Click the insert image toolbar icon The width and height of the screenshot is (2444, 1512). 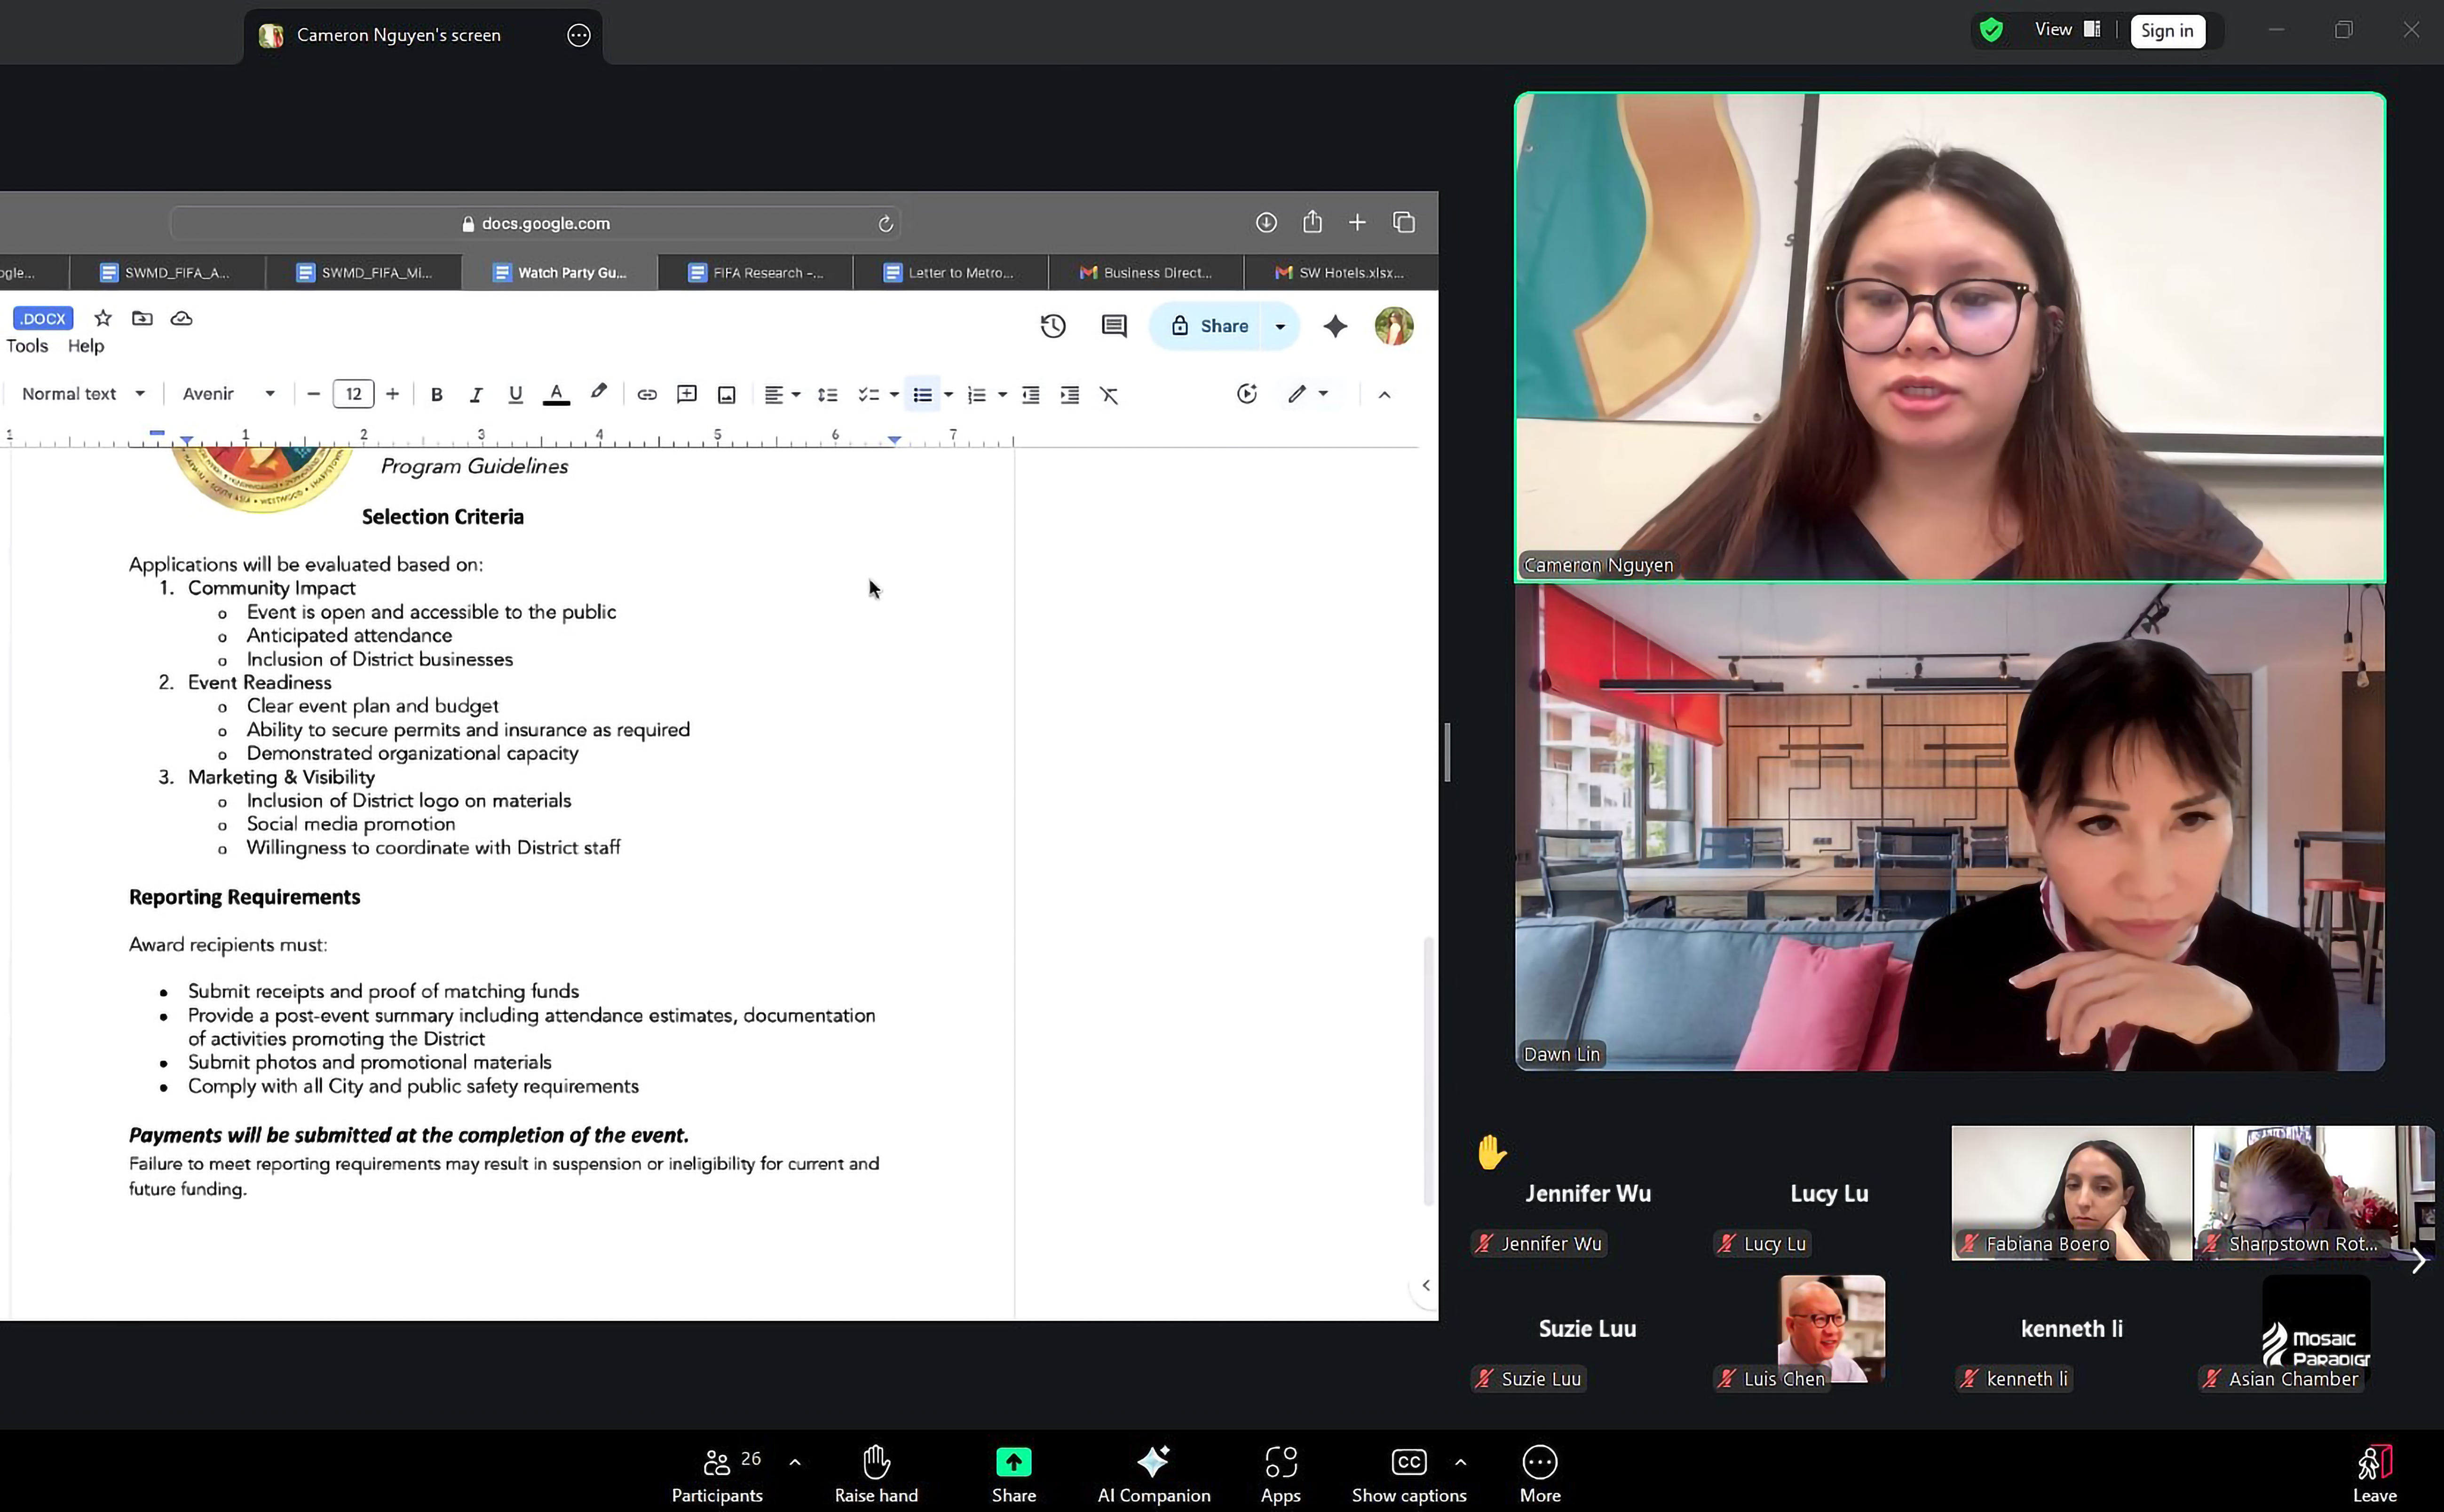tap(727, 395)
